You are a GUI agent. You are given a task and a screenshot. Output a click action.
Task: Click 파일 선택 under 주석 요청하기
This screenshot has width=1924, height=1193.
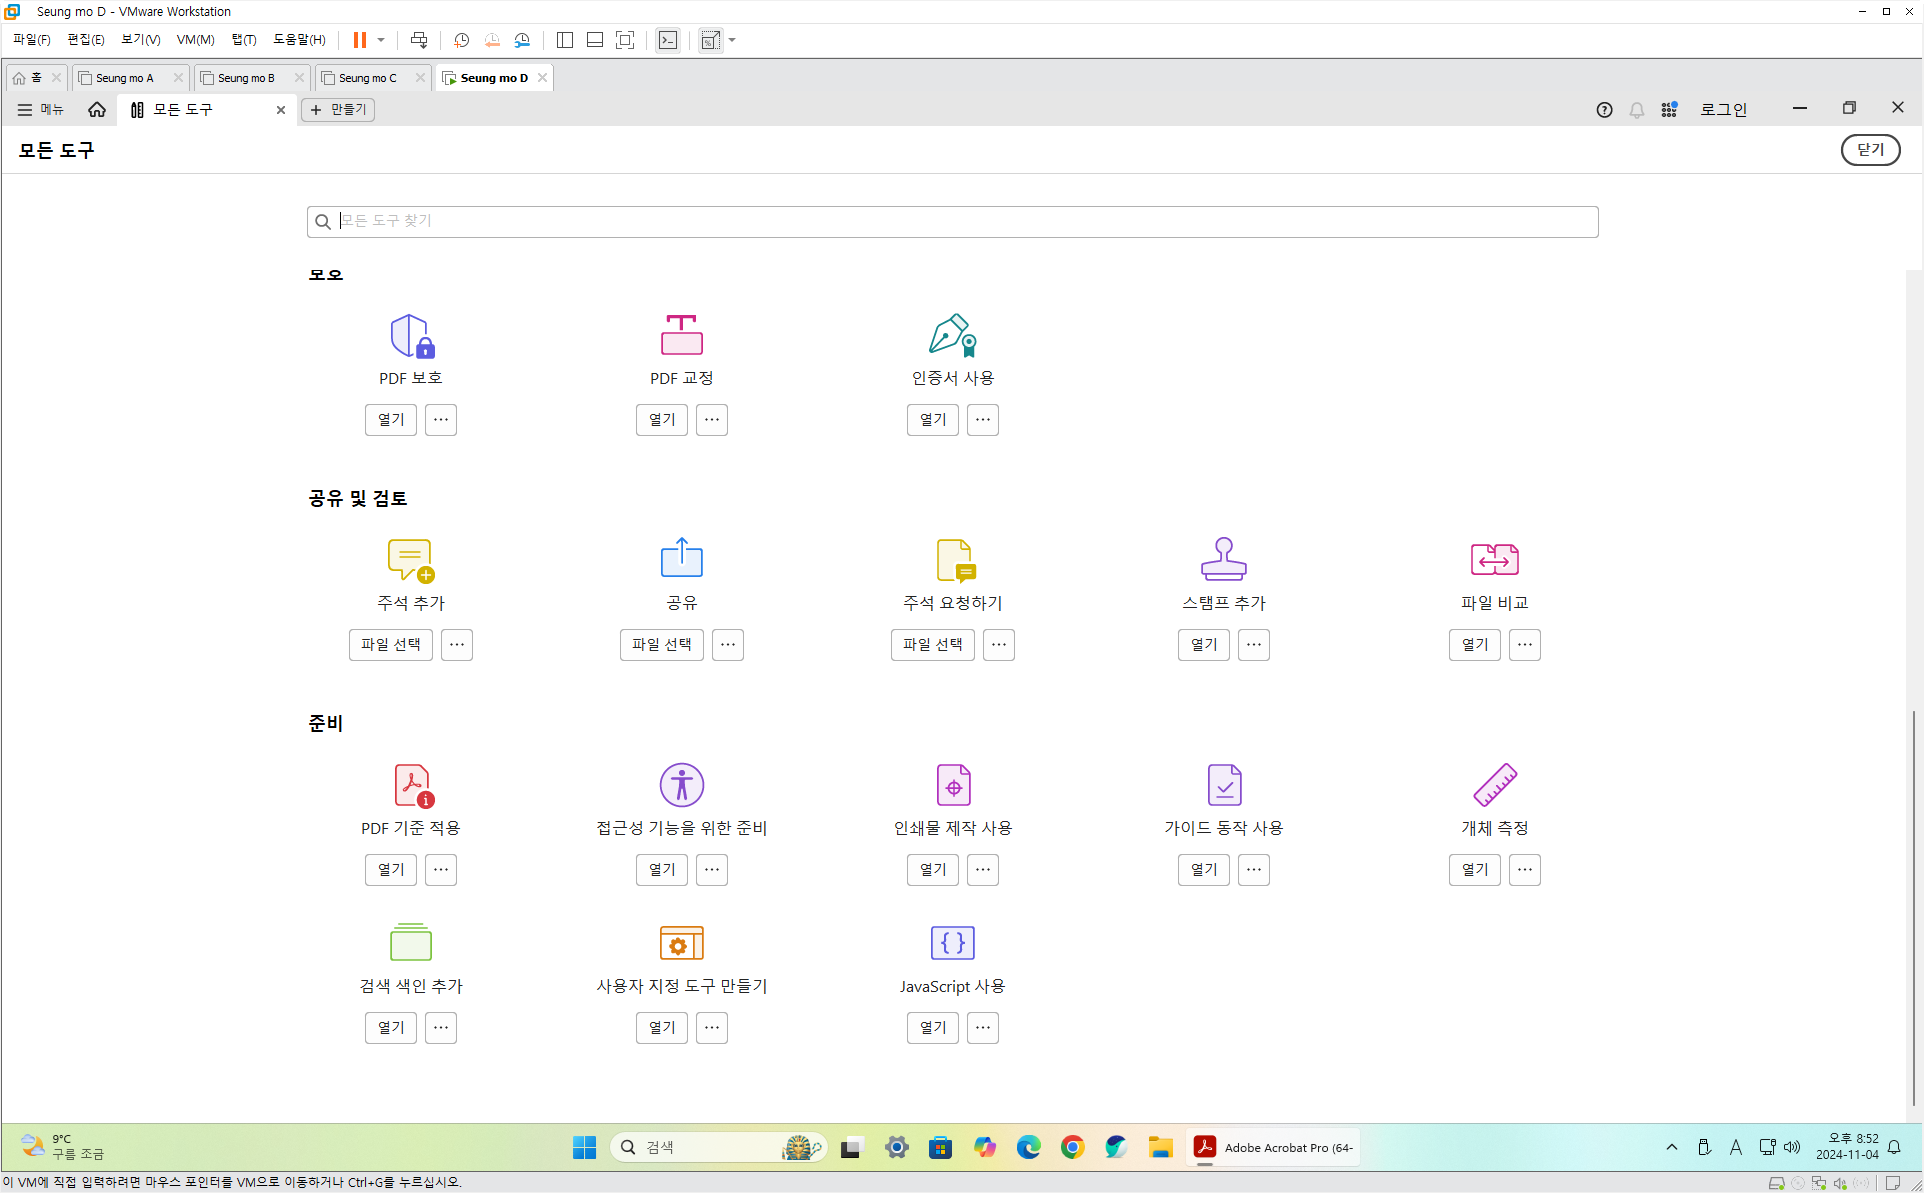(932, 645)
